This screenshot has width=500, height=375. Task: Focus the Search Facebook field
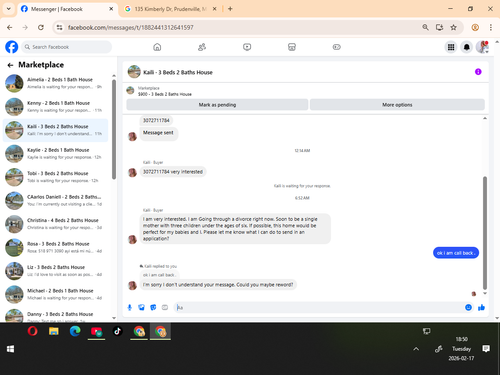pos(67,47)
